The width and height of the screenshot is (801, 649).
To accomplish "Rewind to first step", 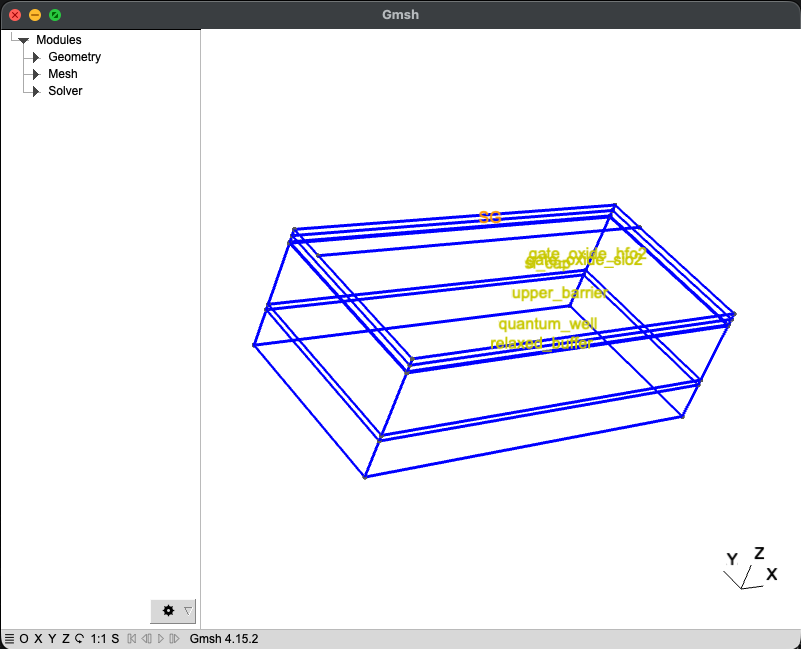I will pos(132,639).
